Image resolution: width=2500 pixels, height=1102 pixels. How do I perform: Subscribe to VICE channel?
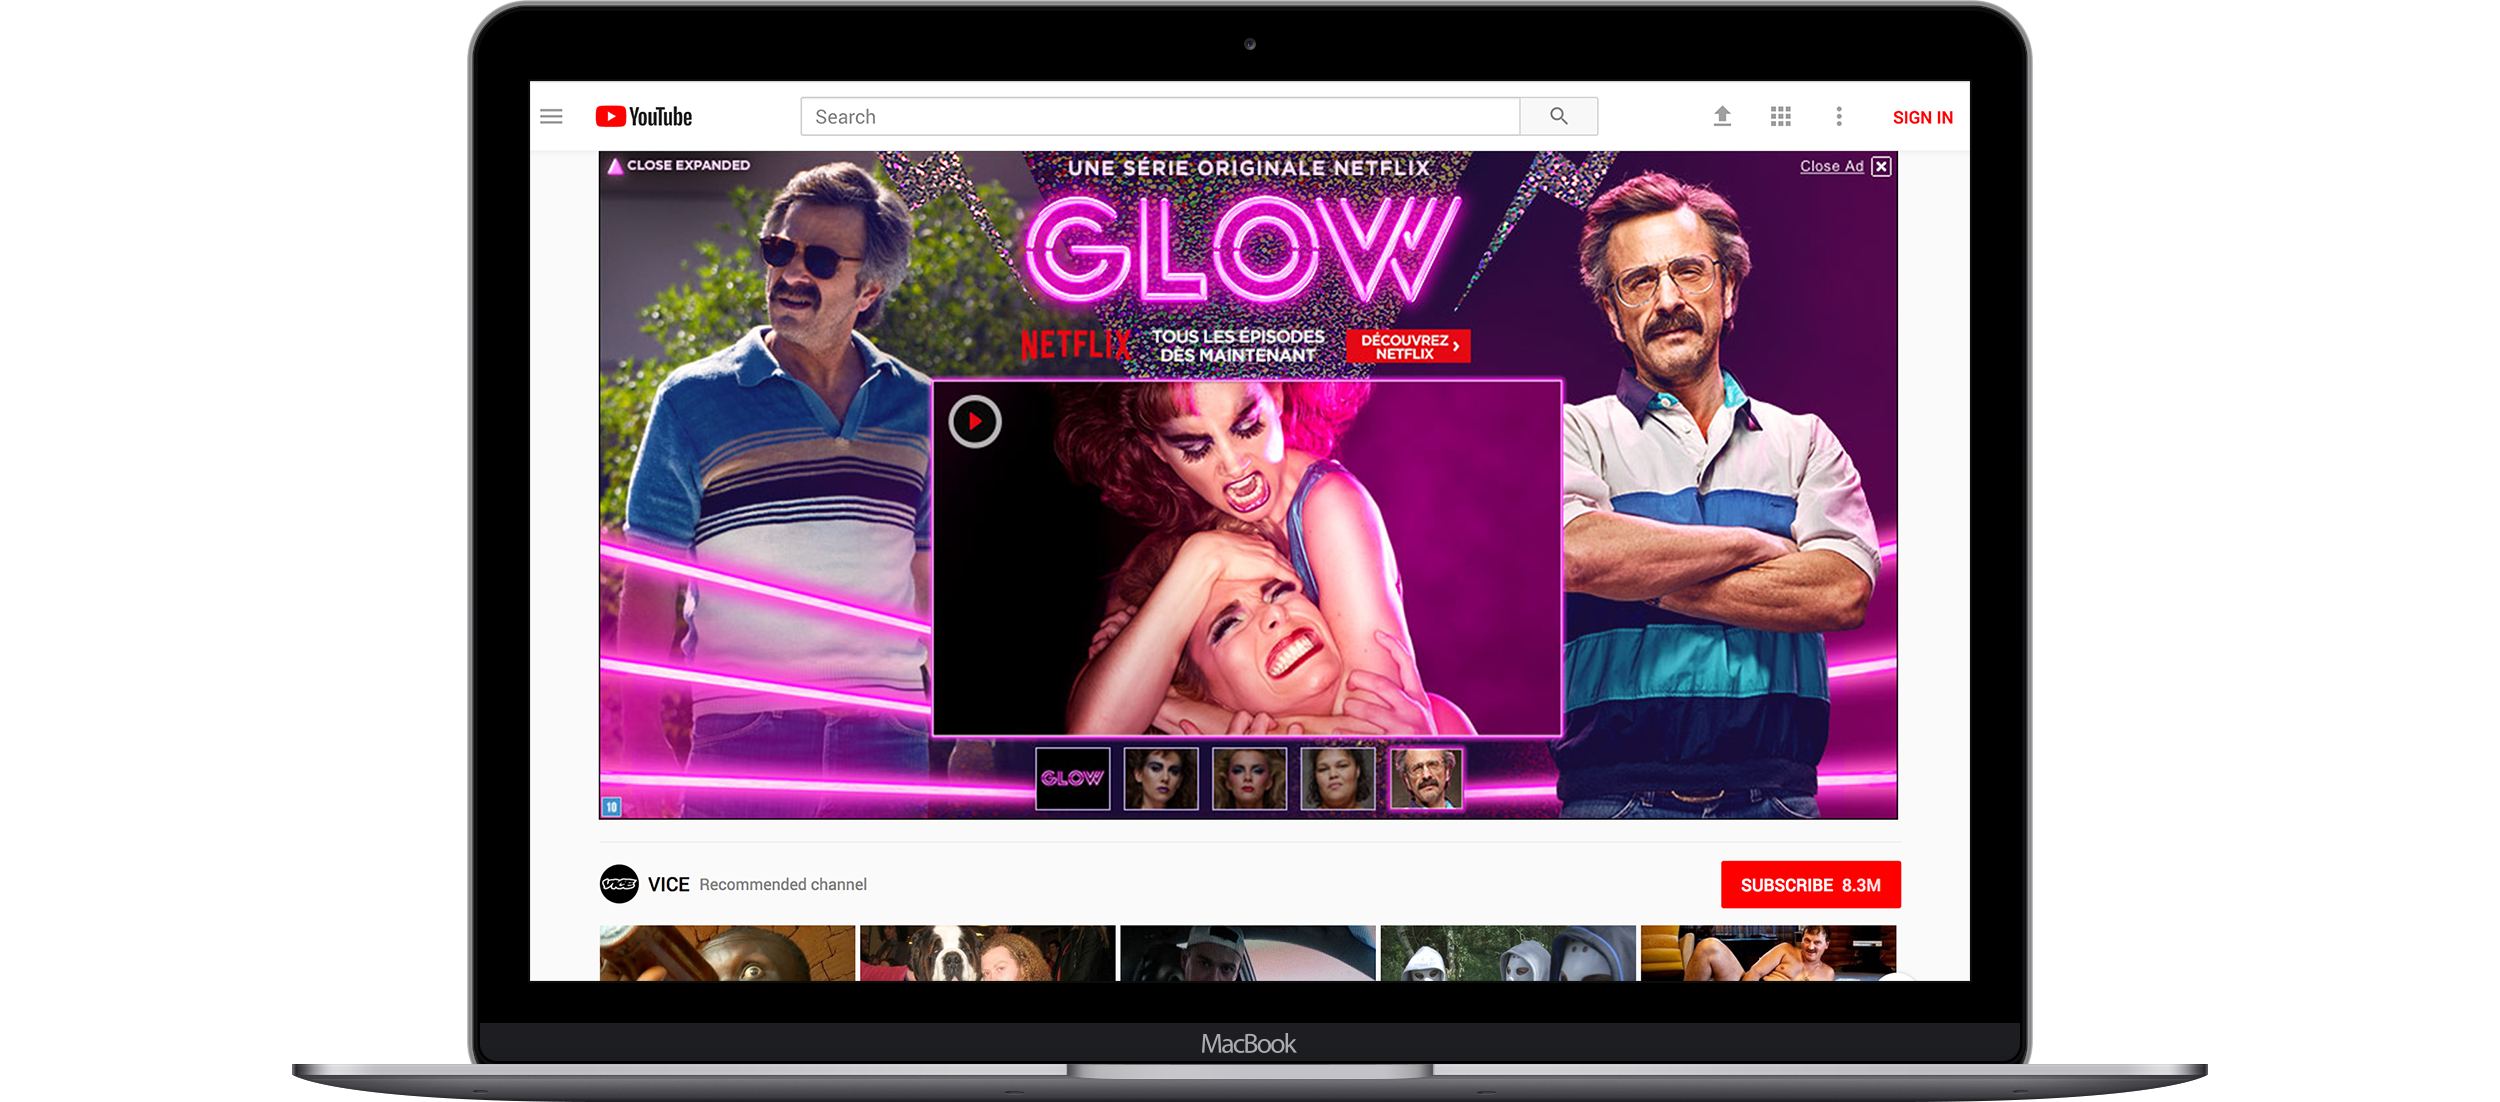coord(1810,885)
